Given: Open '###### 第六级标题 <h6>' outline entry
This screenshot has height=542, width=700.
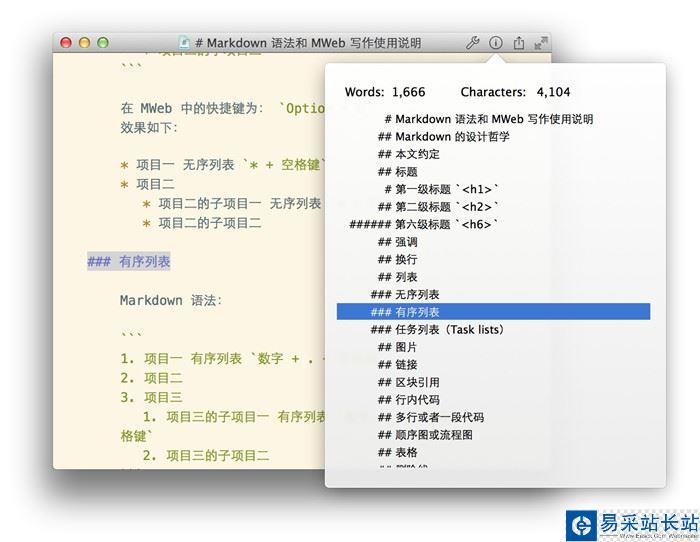Looking at the screenshot, I should click(424, 224).
